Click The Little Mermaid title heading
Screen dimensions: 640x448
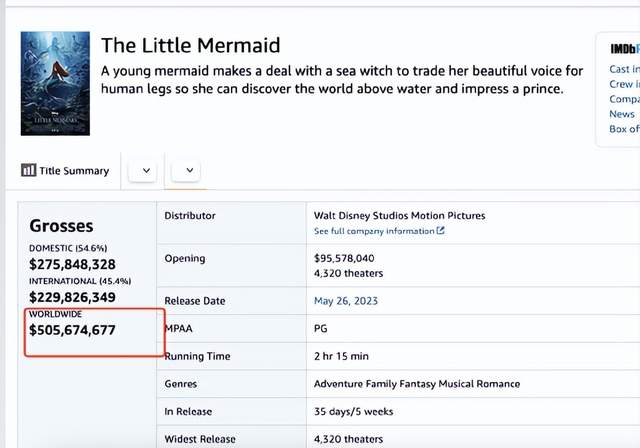coord(190,46)
